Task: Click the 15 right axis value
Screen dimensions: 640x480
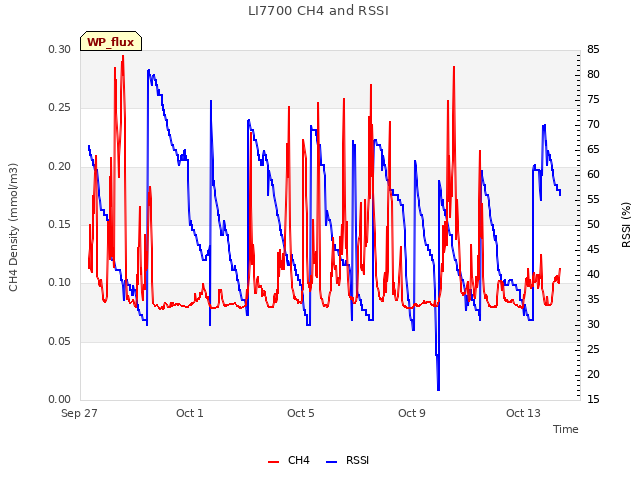Action: (593, 400)
